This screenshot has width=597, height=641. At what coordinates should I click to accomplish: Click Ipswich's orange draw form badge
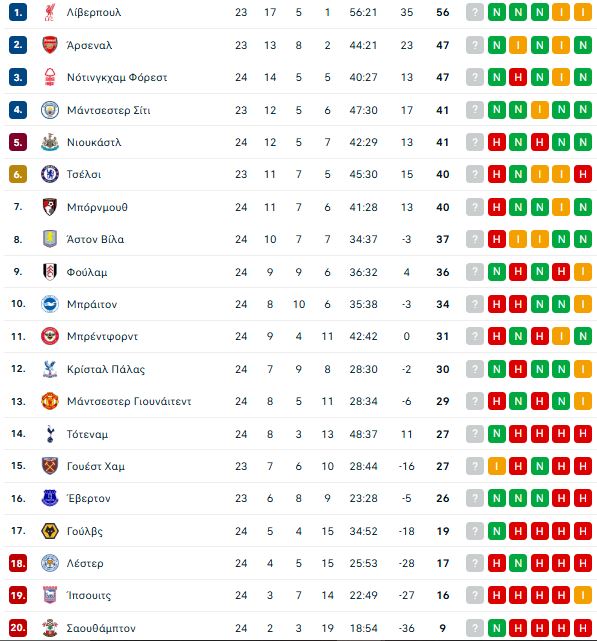tap(583, 595)
